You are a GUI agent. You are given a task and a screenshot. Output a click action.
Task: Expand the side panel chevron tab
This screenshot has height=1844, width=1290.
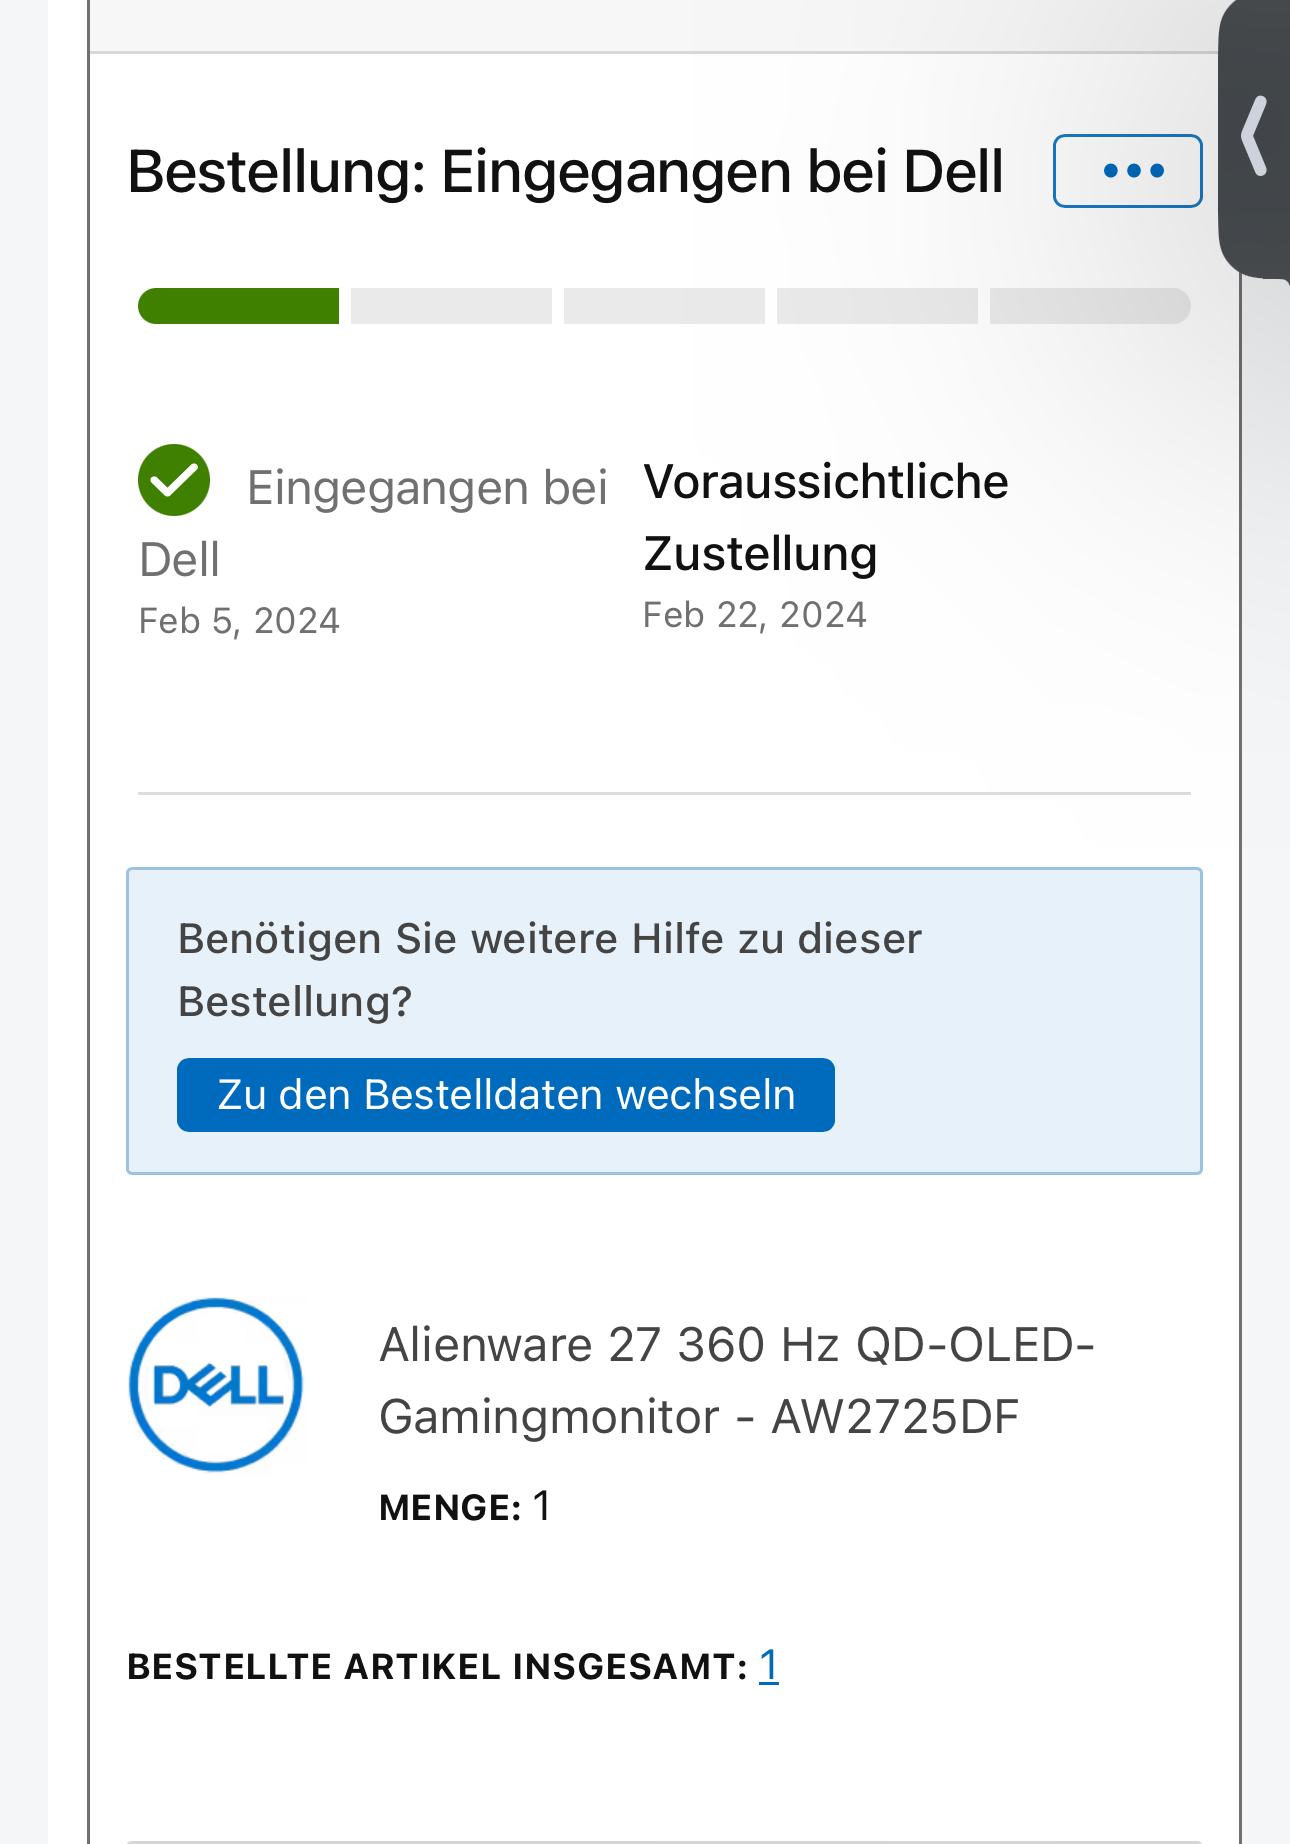point(1254,137)
